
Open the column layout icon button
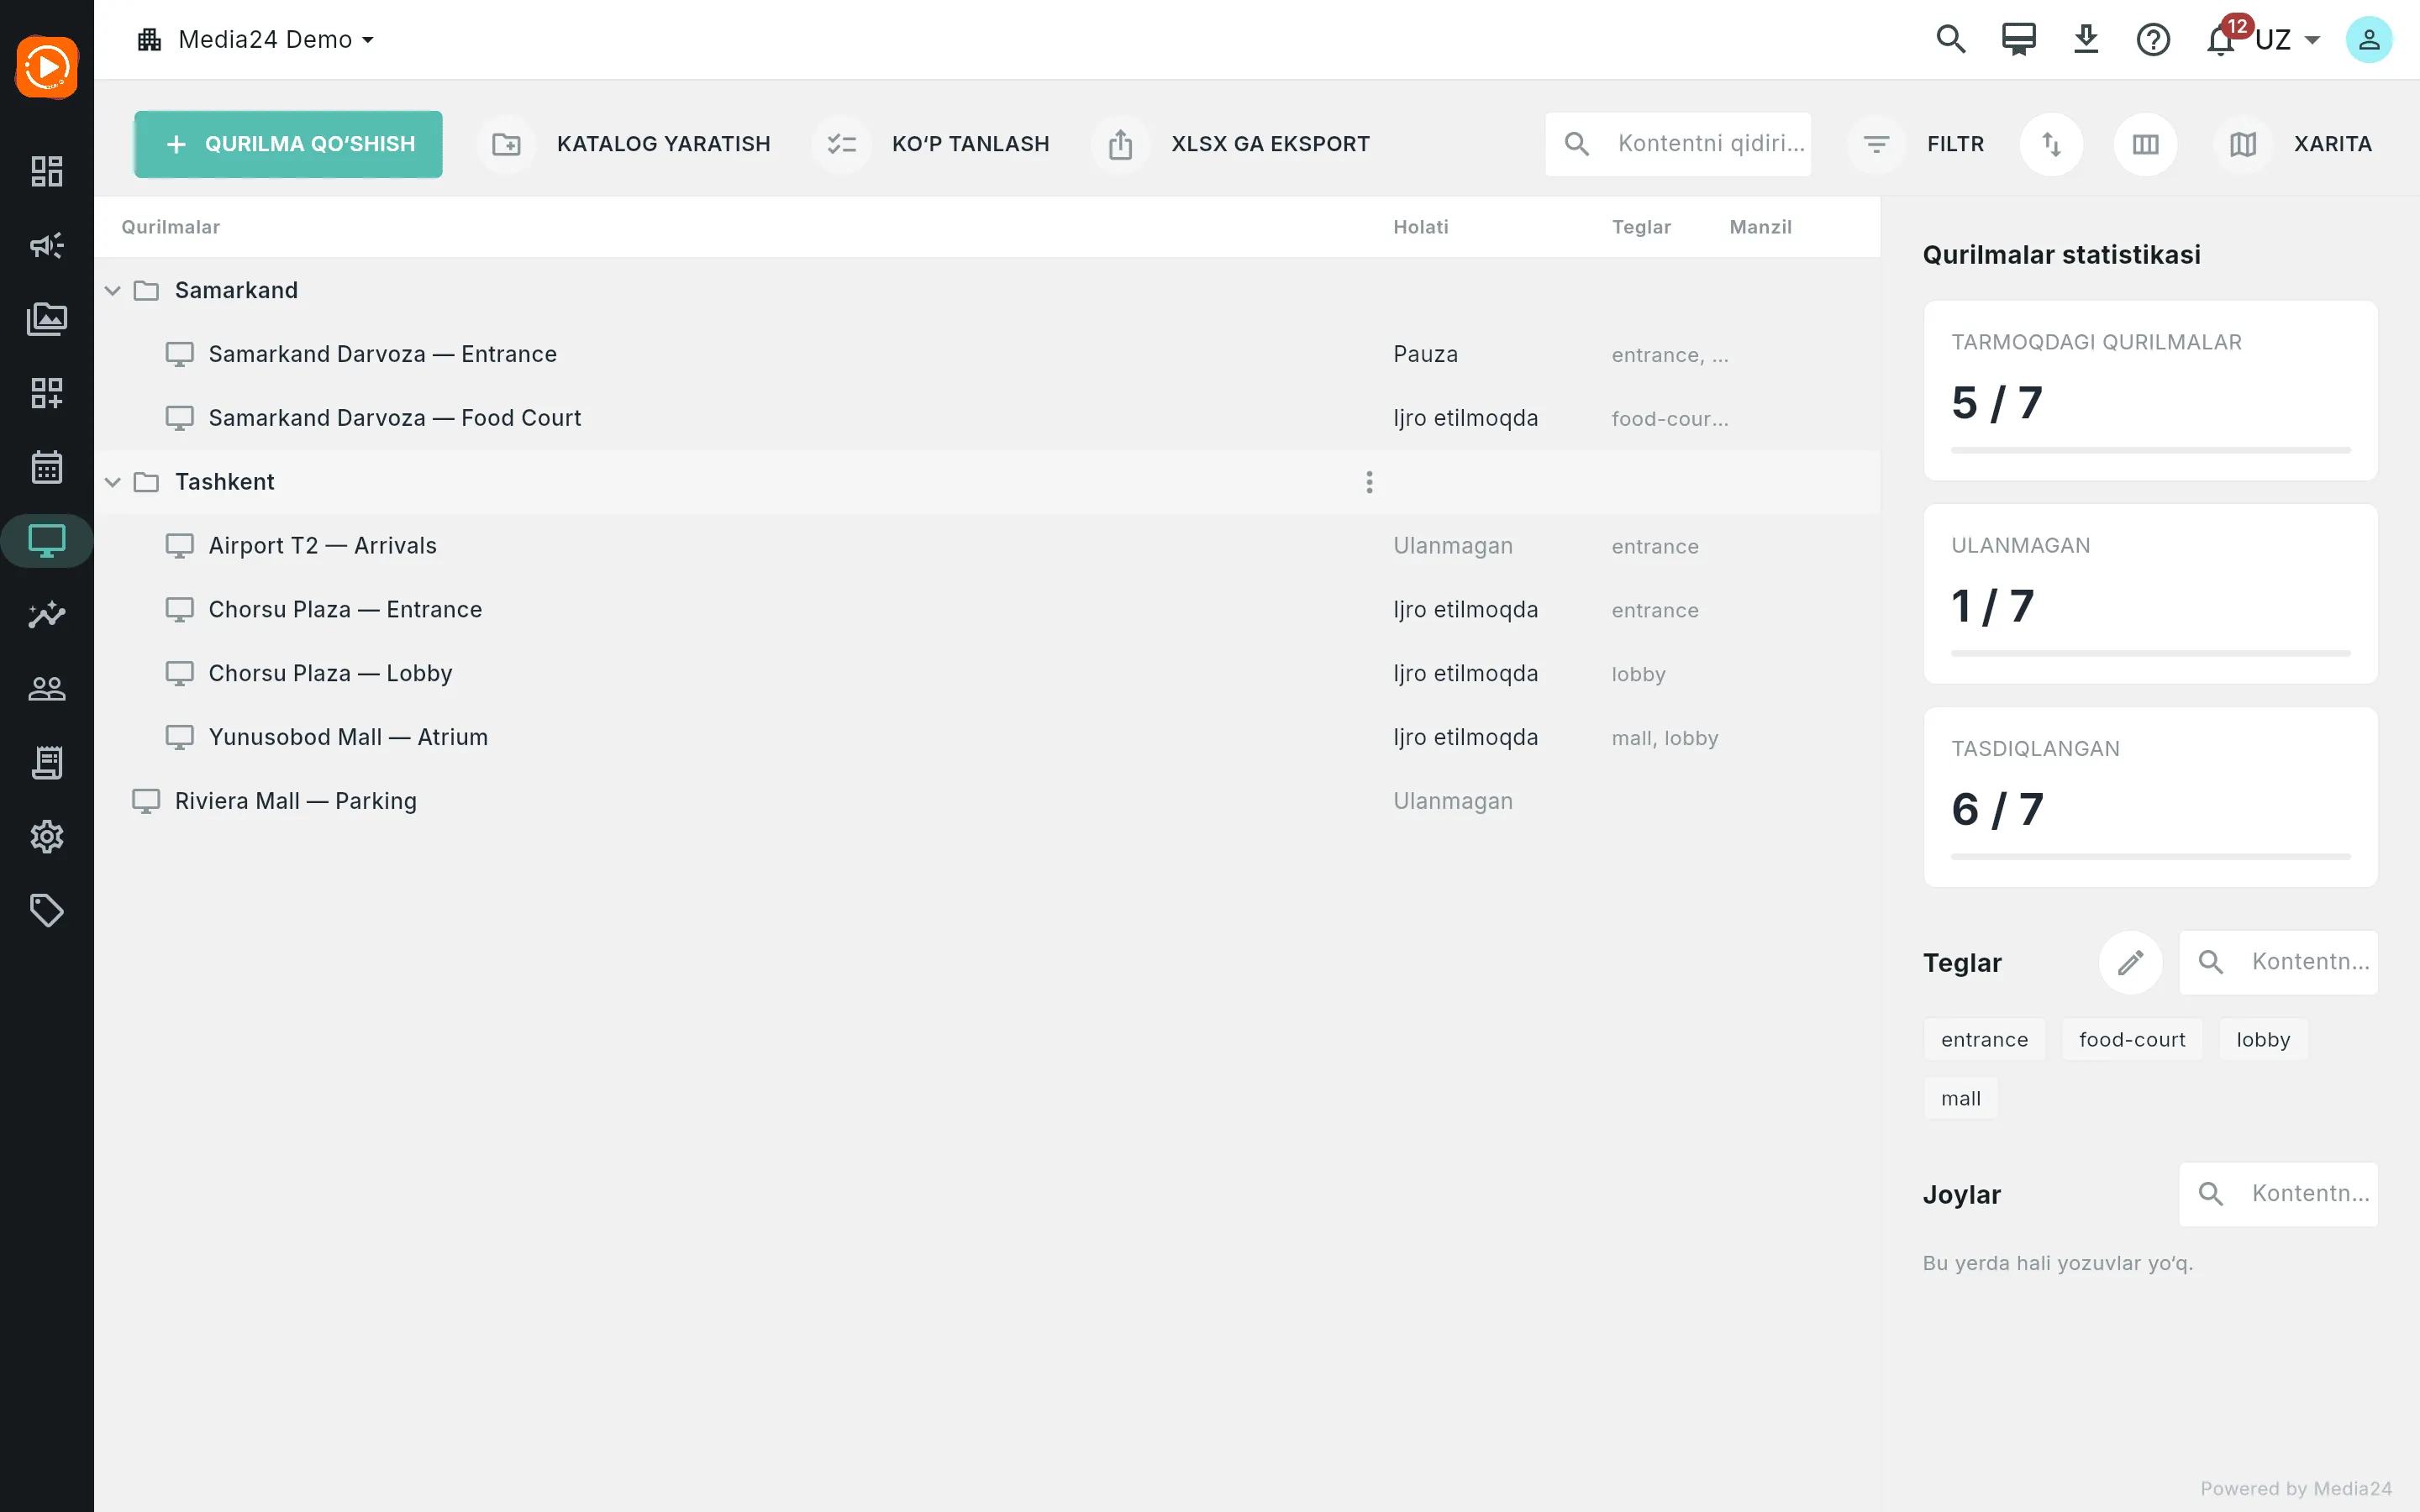coord(2145,144)
